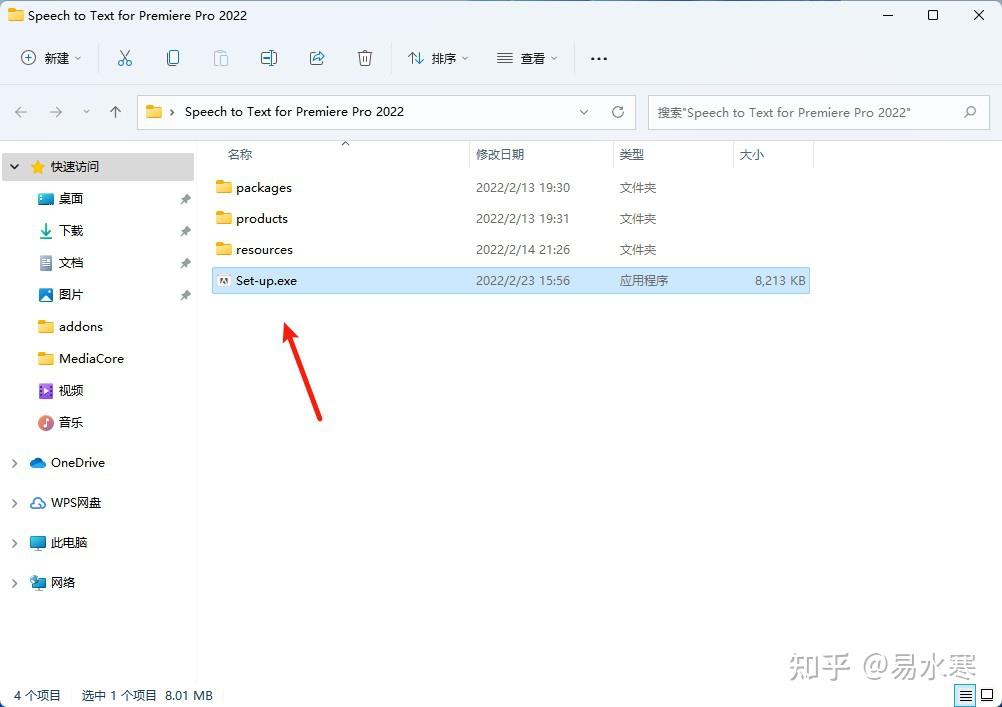Select the resources folder

coord(511,249)
